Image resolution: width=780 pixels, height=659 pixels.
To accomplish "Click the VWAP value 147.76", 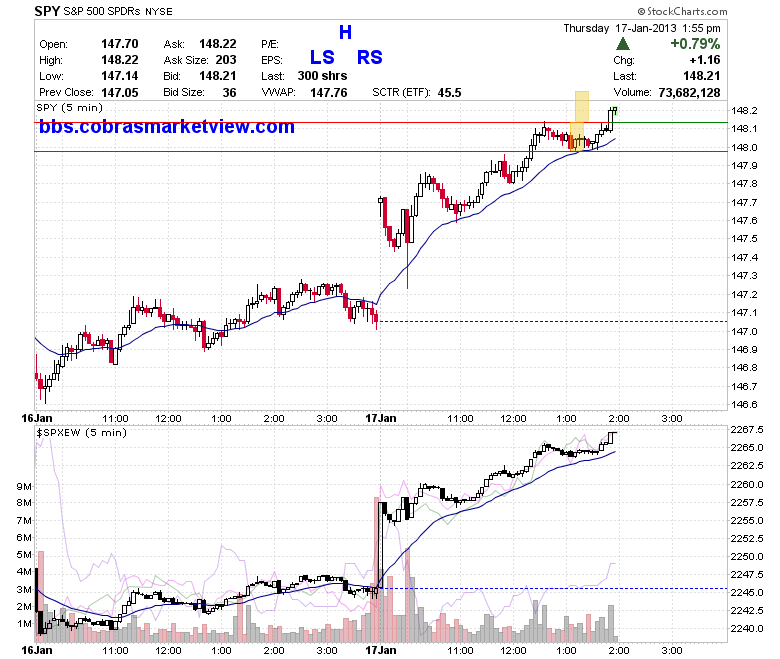I will [328, 92].
